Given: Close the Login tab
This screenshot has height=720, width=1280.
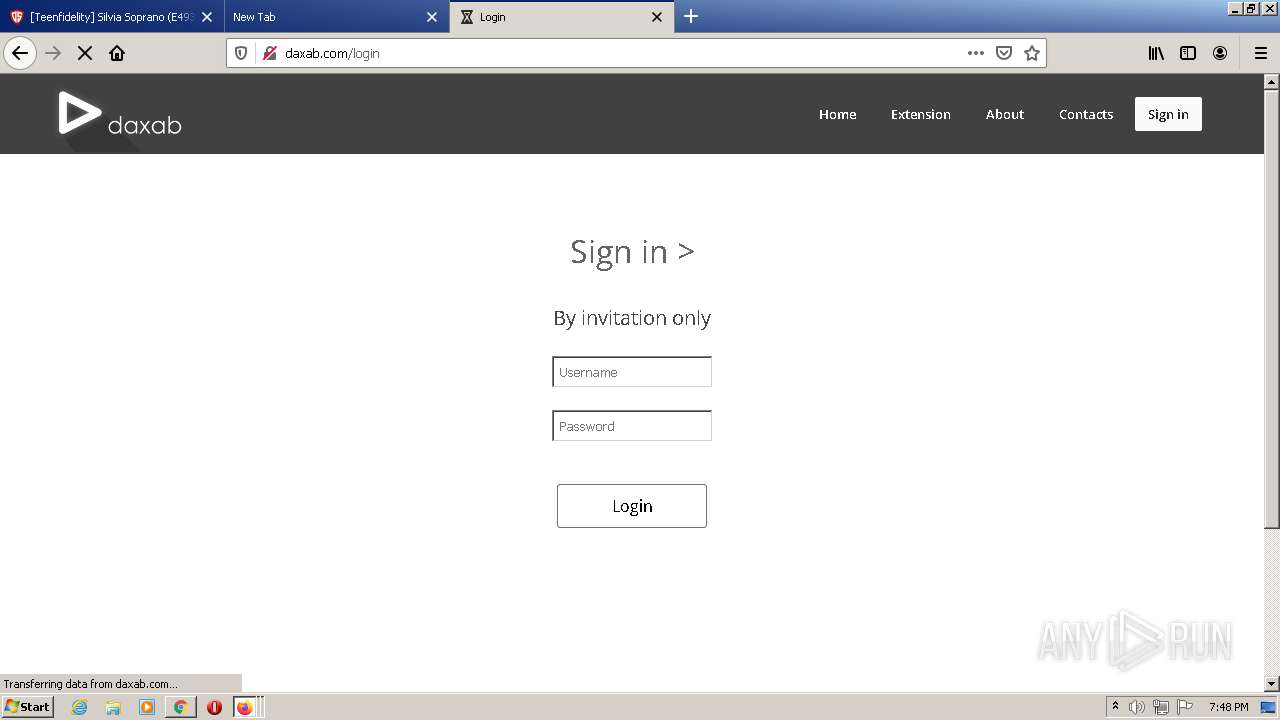Looking at the screenshot, I should [x=657, y=17].
